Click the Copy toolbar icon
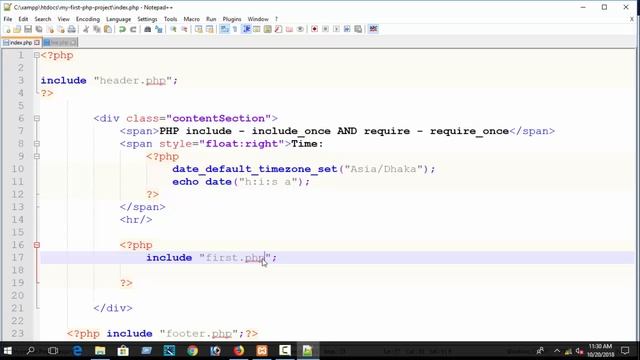The image size is (640, 360). click(x=97, y=29)
